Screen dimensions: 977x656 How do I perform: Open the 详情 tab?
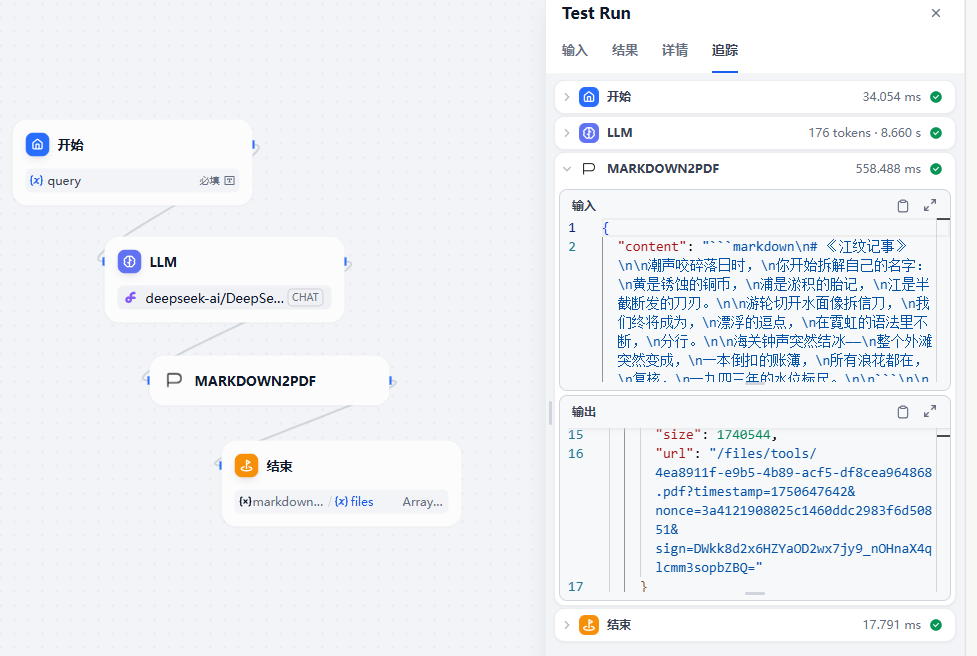pyautogui.click(x=675, y=50)
